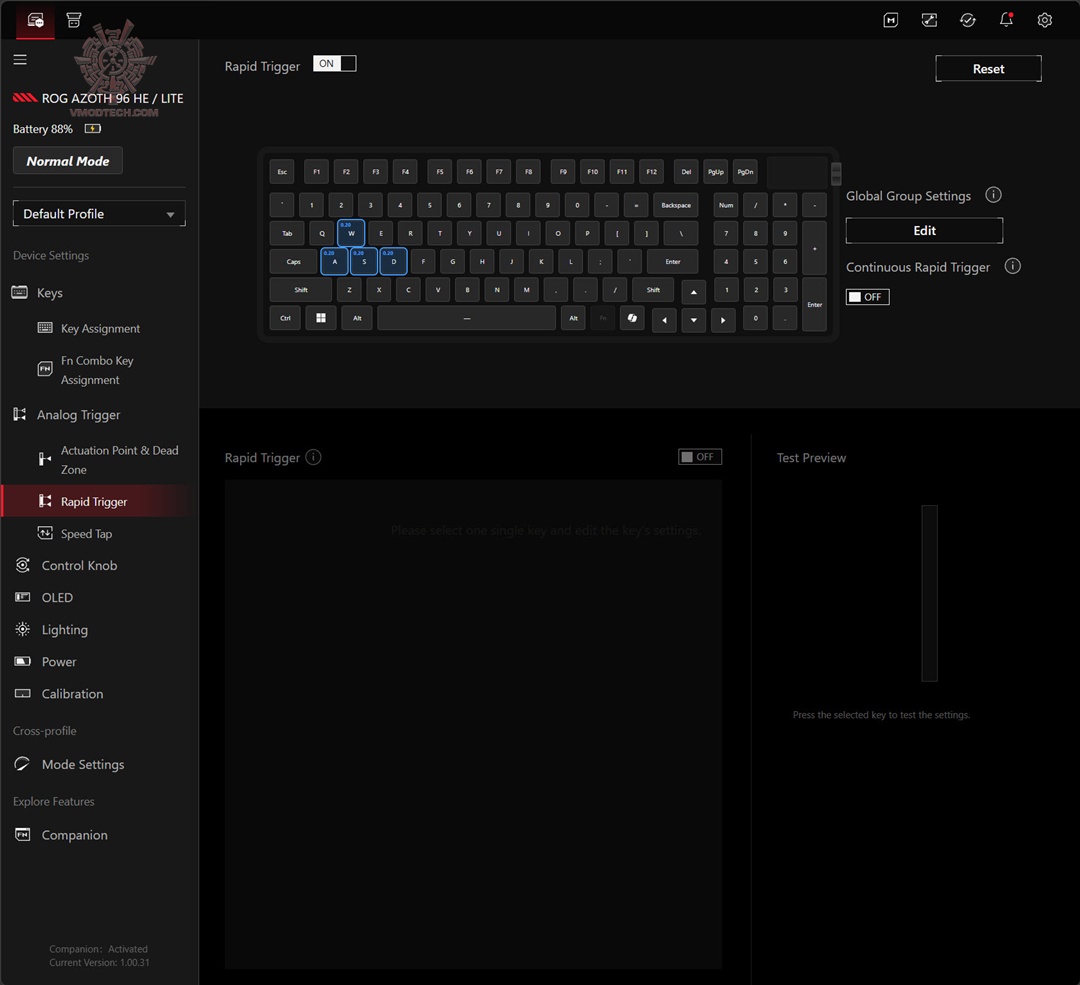The width and height of the screenshot is (1080, 985).
Task: Select the control knob on keyboard layout
Action: click(836, 174)
